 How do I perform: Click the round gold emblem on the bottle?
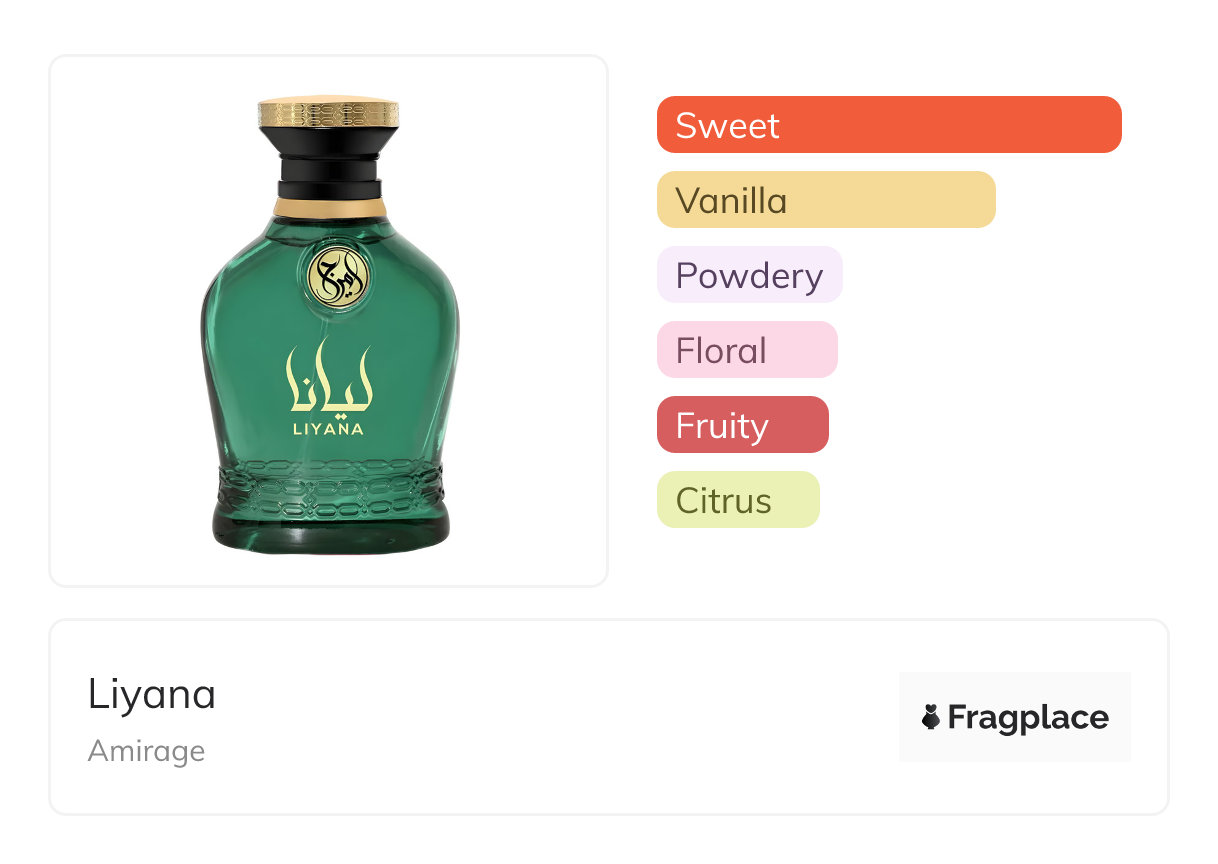[338, 275]
